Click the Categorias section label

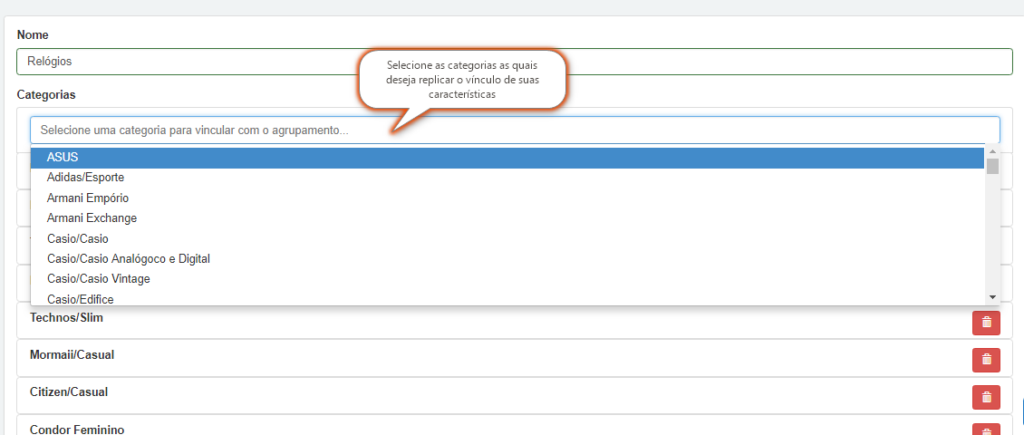coord(46,95)
